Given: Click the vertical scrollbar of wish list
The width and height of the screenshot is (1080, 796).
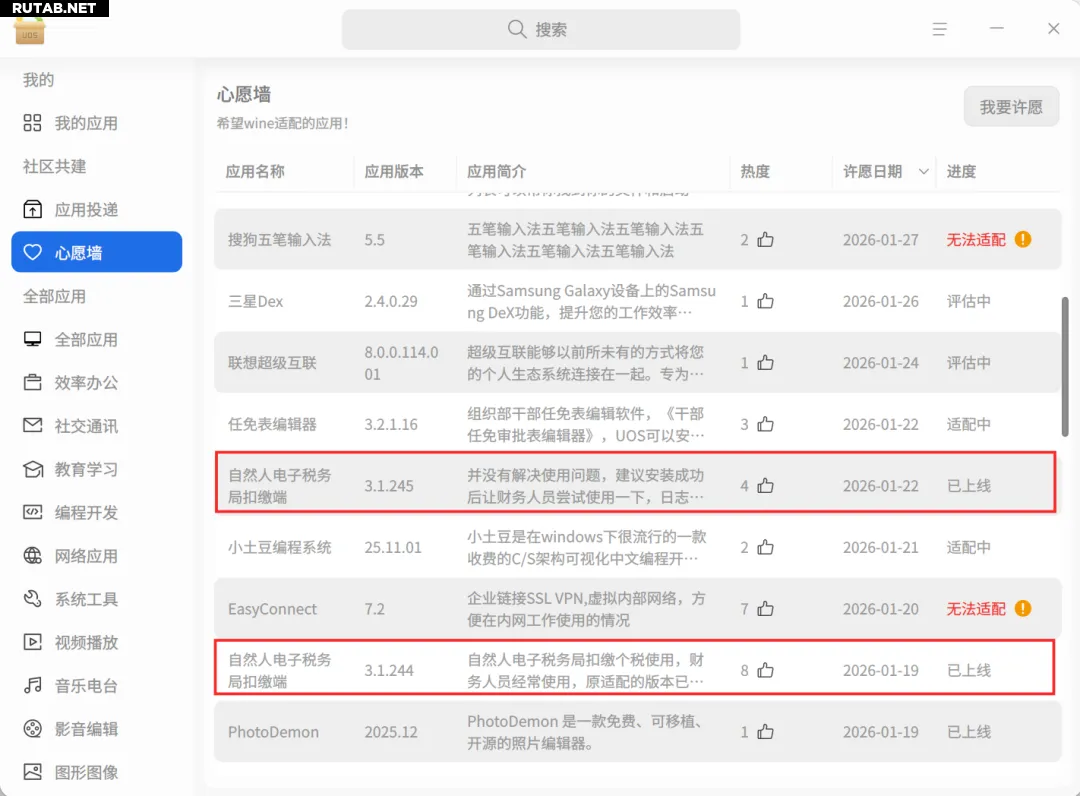Looking at the screenshot, I should [1065, 365].
